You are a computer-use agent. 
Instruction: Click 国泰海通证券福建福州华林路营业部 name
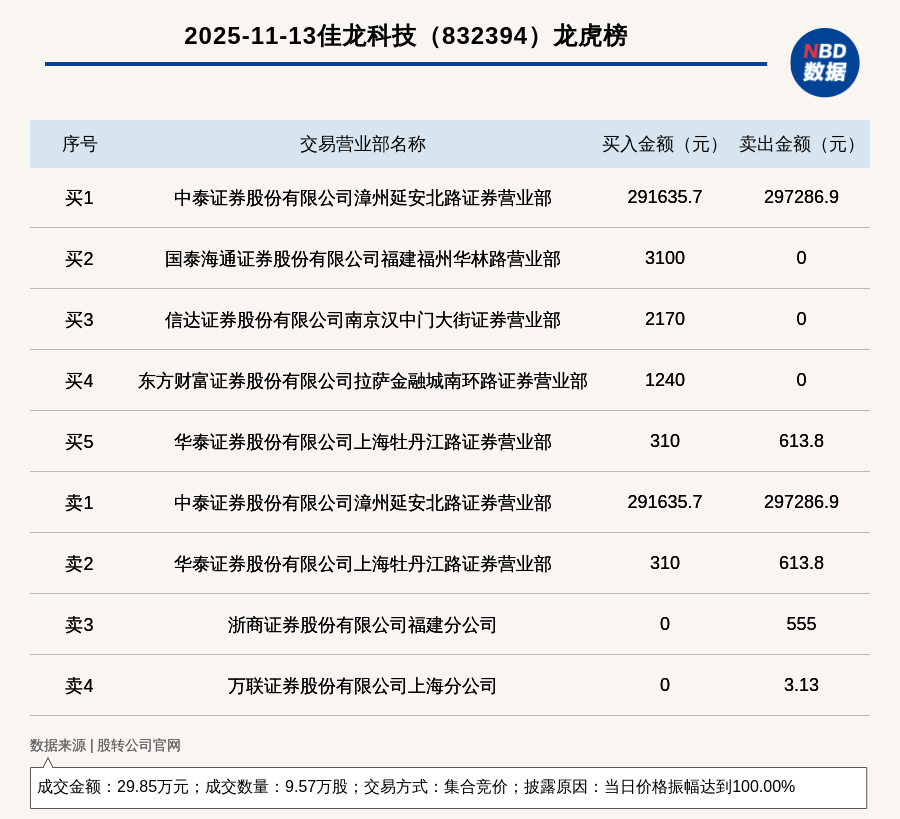[x=362, y=259]
